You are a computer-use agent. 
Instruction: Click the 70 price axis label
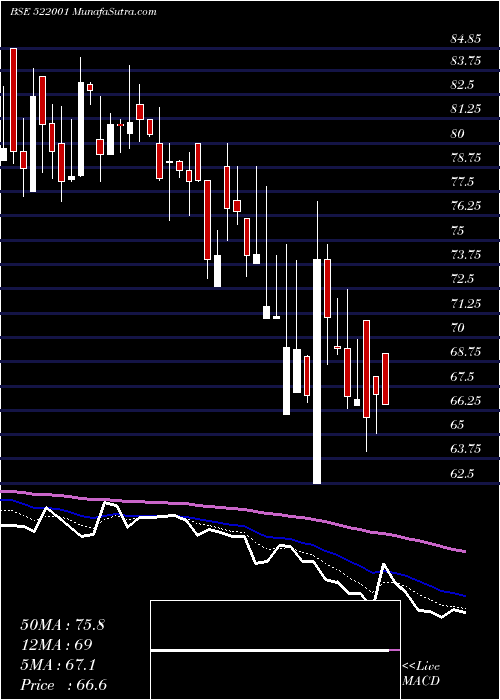click(x=458, y=328)
